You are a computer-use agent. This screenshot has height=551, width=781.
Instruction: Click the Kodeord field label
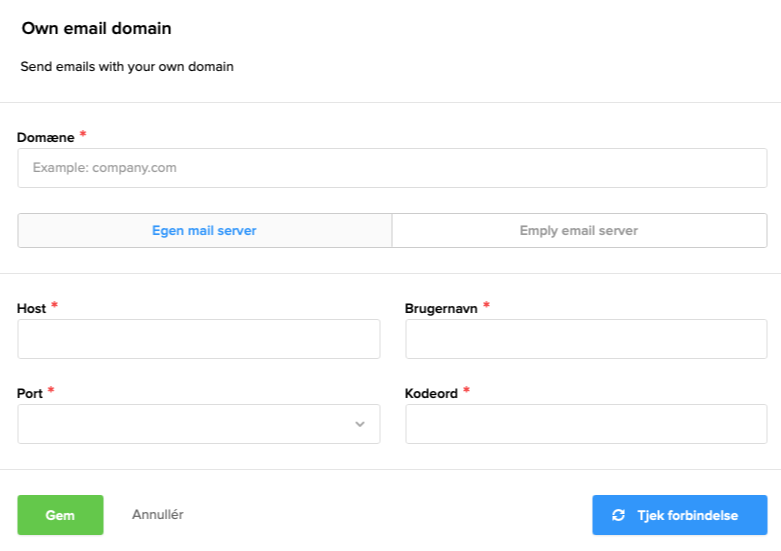point(431,394)
